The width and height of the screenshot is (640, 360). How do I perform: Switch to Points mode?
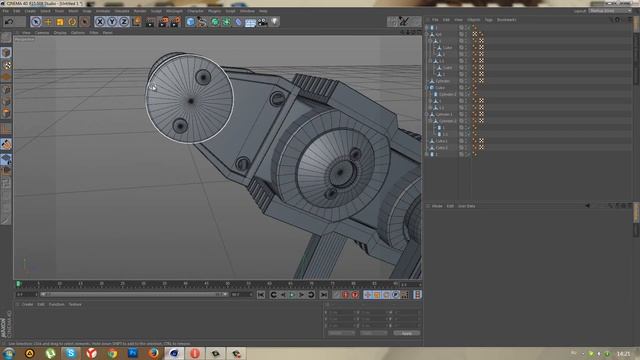click(6, 89)
